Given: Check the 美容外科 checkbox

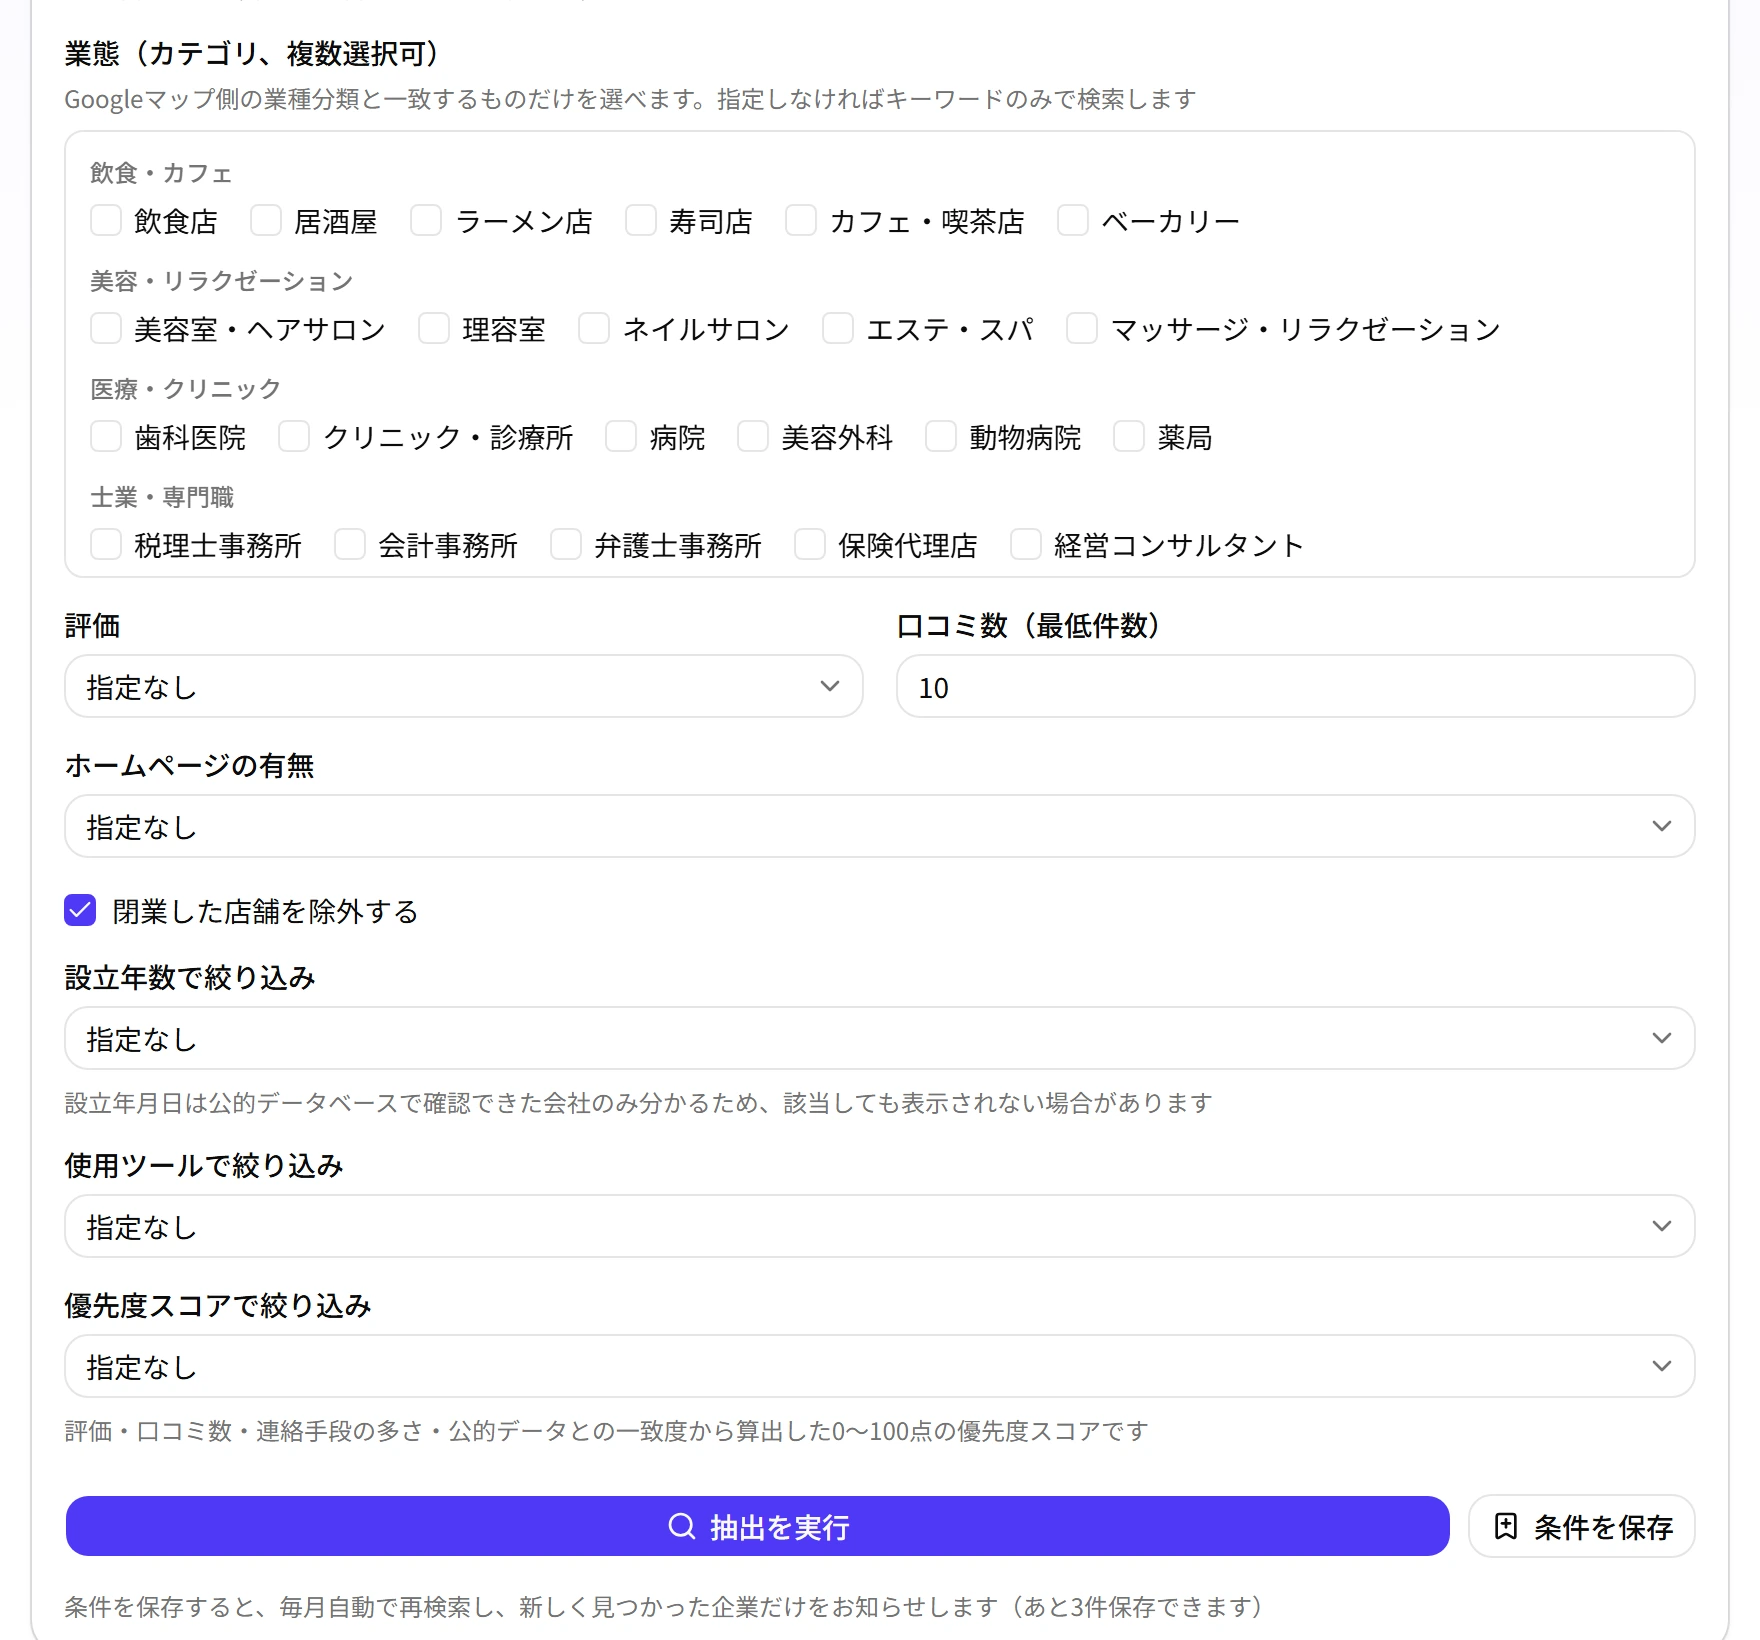Looking at the screenshot, I should point(753,436).
